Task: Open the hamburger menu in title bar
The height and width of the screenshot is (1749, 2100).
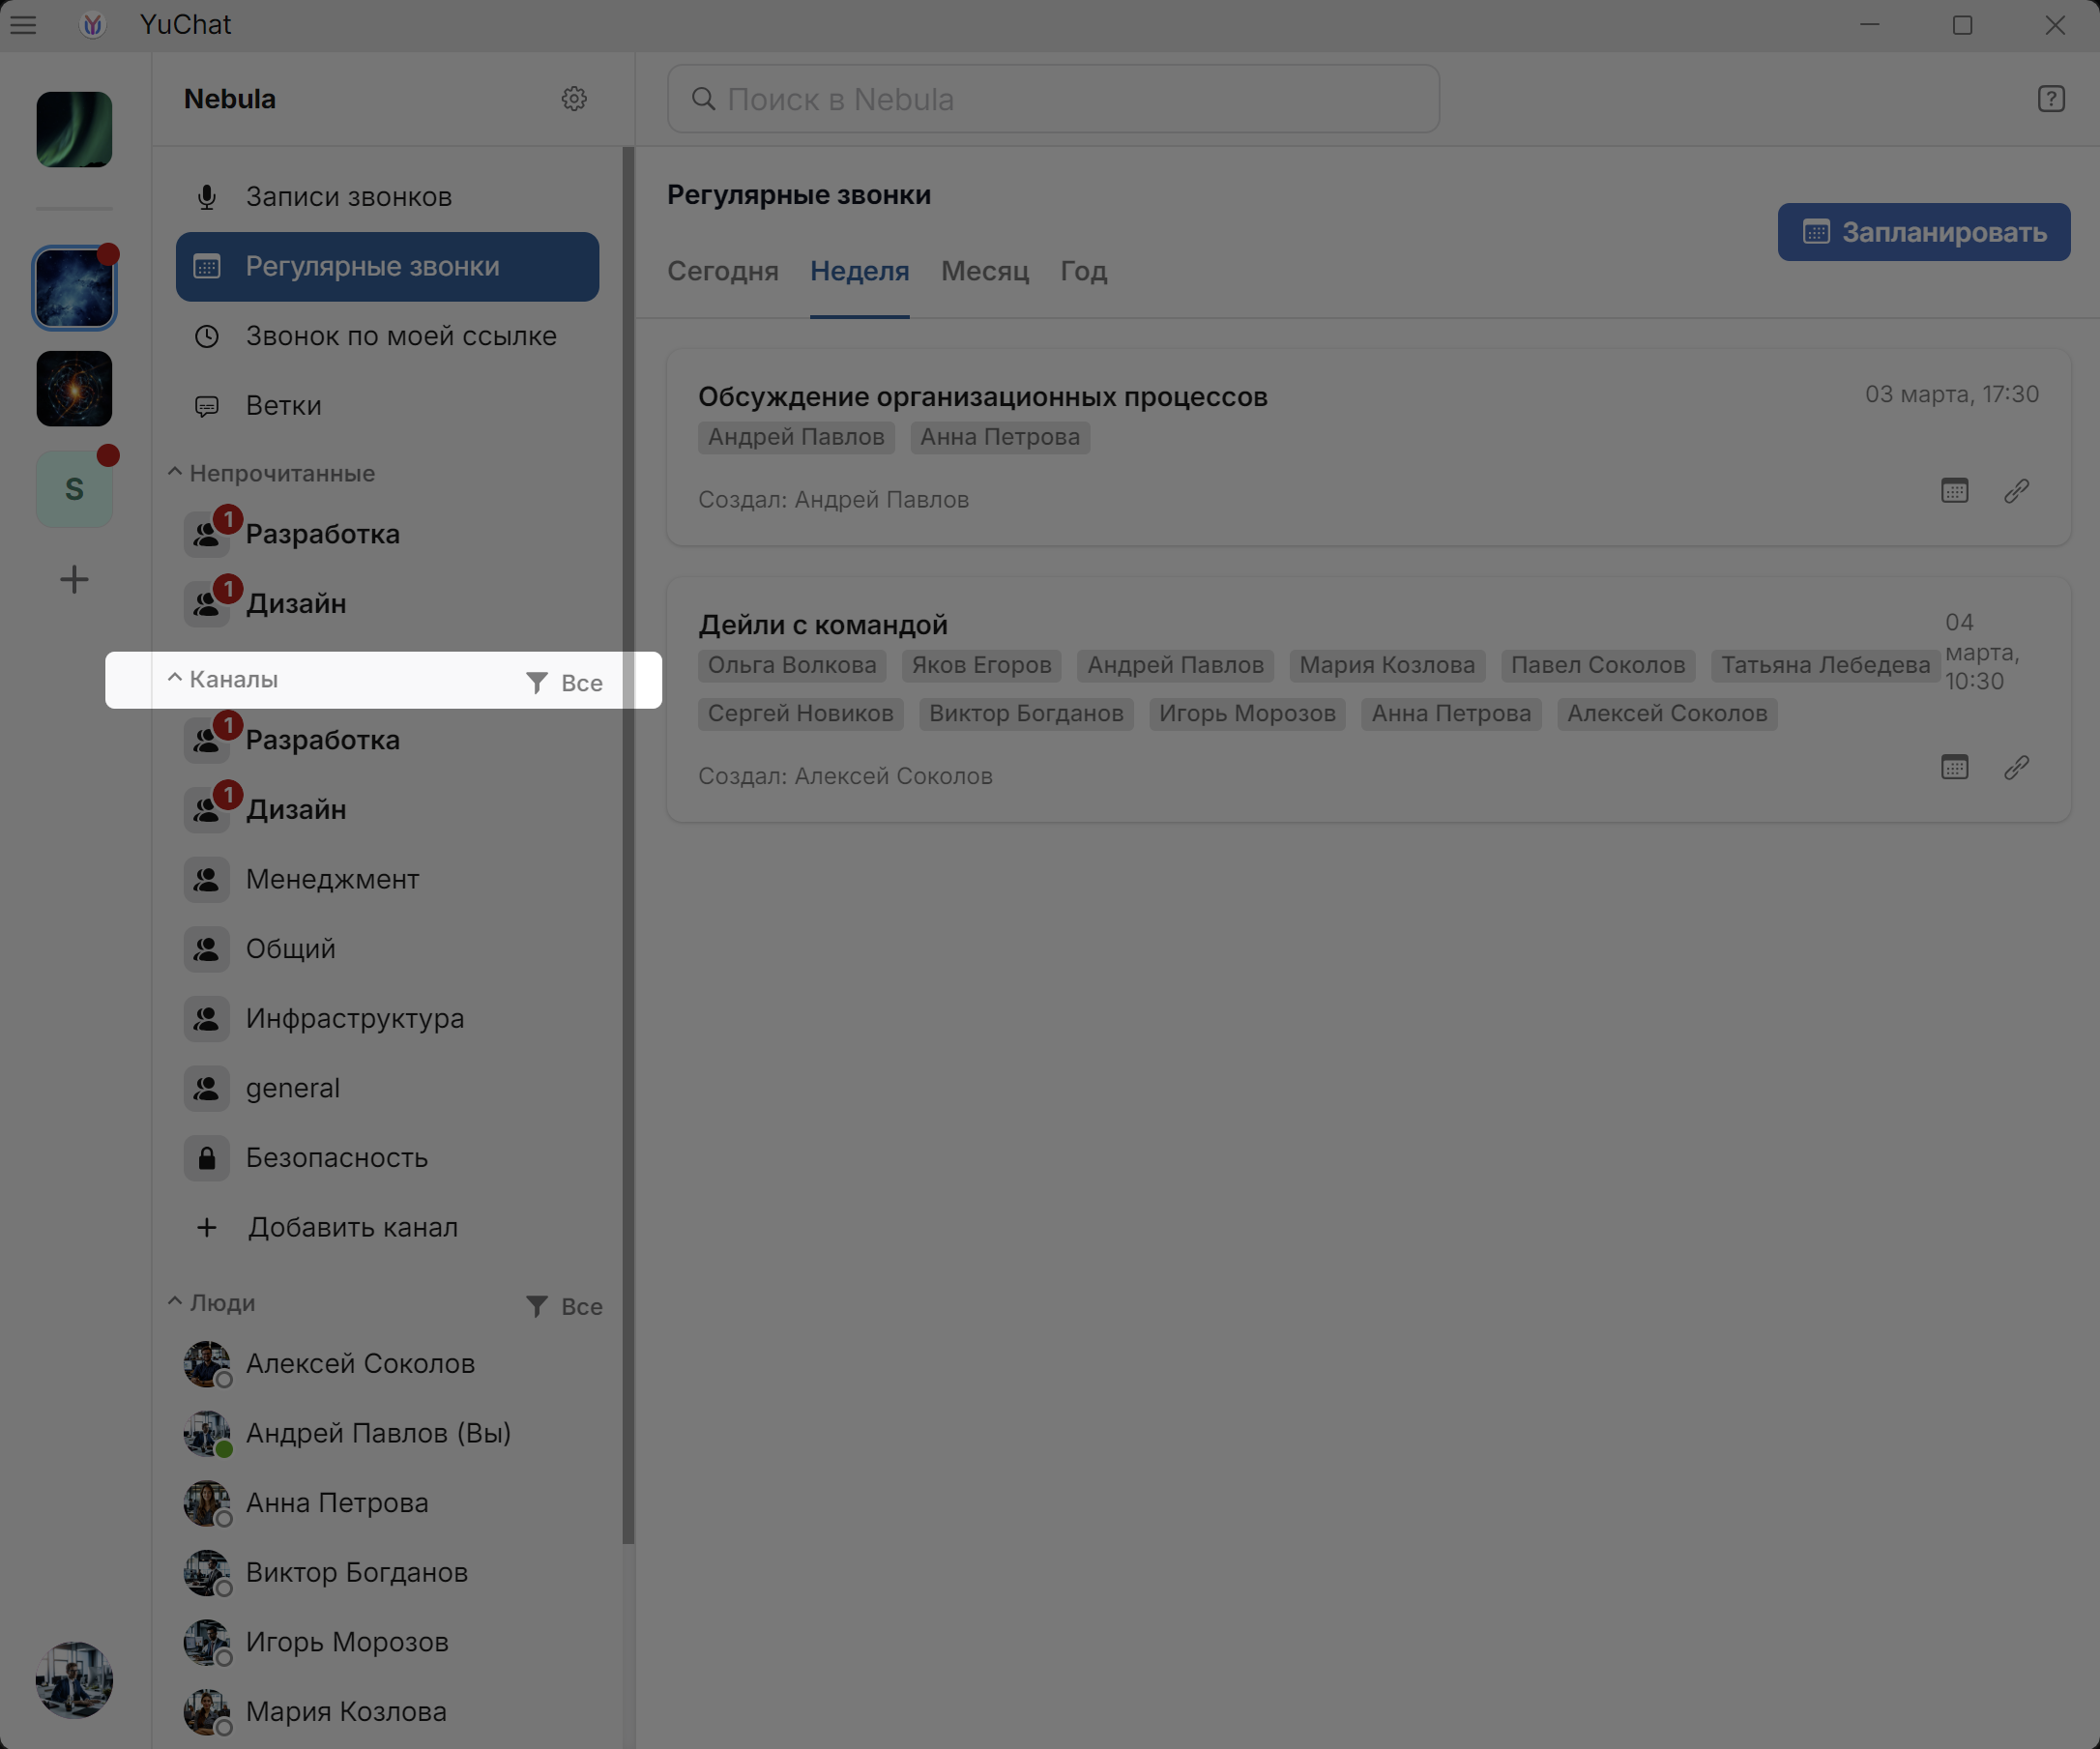Action: point(23,25)
